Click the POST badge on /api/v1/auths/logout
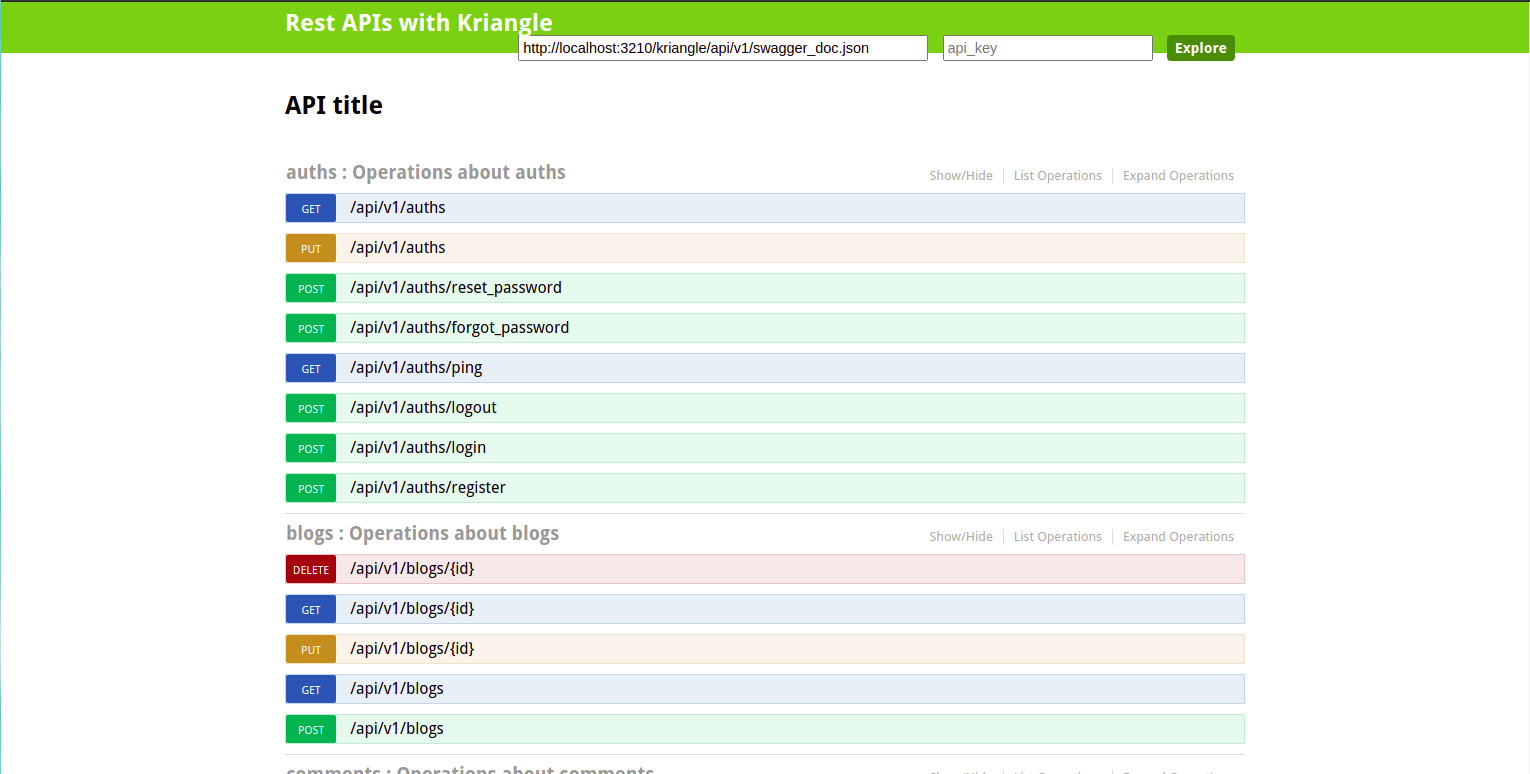The width and height of the screenshot is (1530, 774). (x=310, y=408)
